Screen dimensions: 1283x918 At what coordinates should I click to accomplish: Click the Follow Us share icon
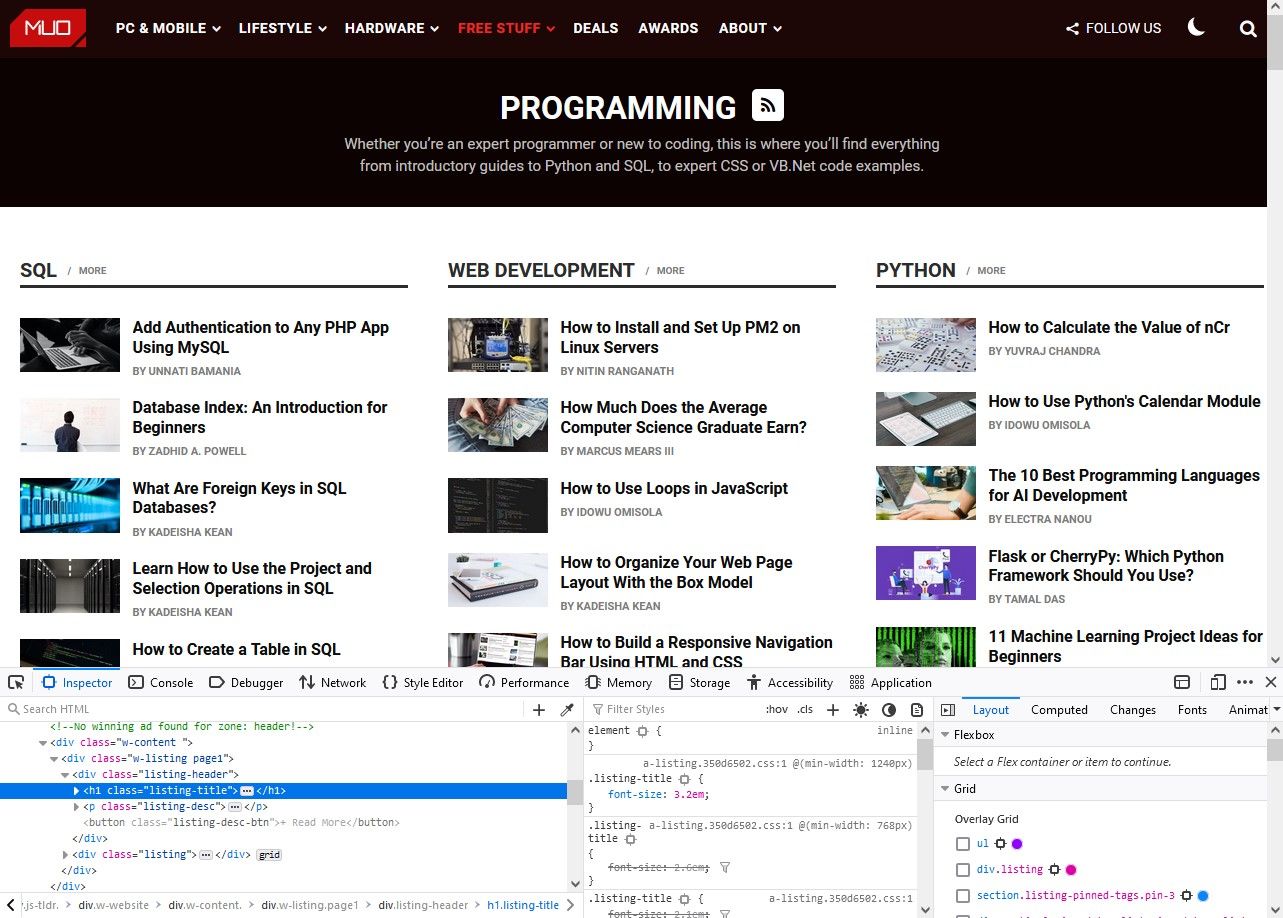coord(1072,29)
